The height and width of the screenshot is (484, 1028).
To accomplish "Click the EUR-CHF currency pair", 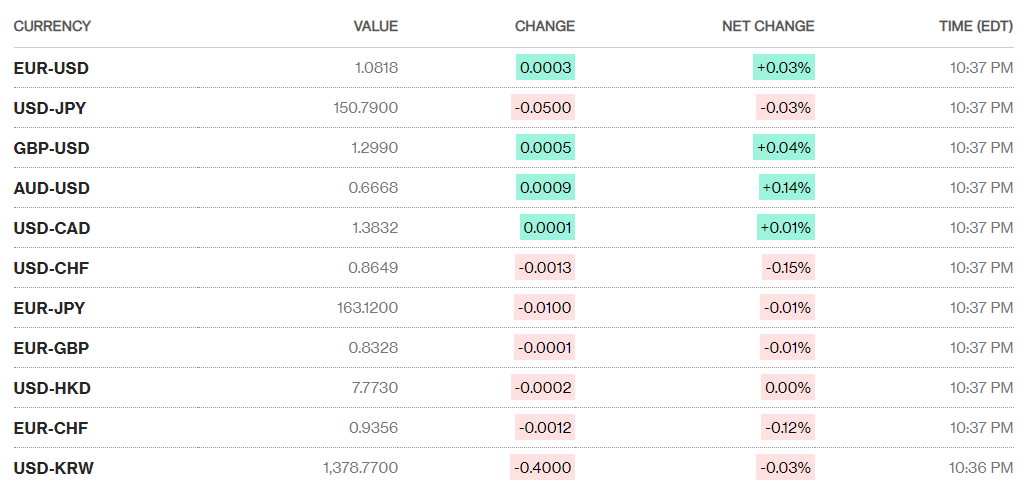I will tap(51, 428).
